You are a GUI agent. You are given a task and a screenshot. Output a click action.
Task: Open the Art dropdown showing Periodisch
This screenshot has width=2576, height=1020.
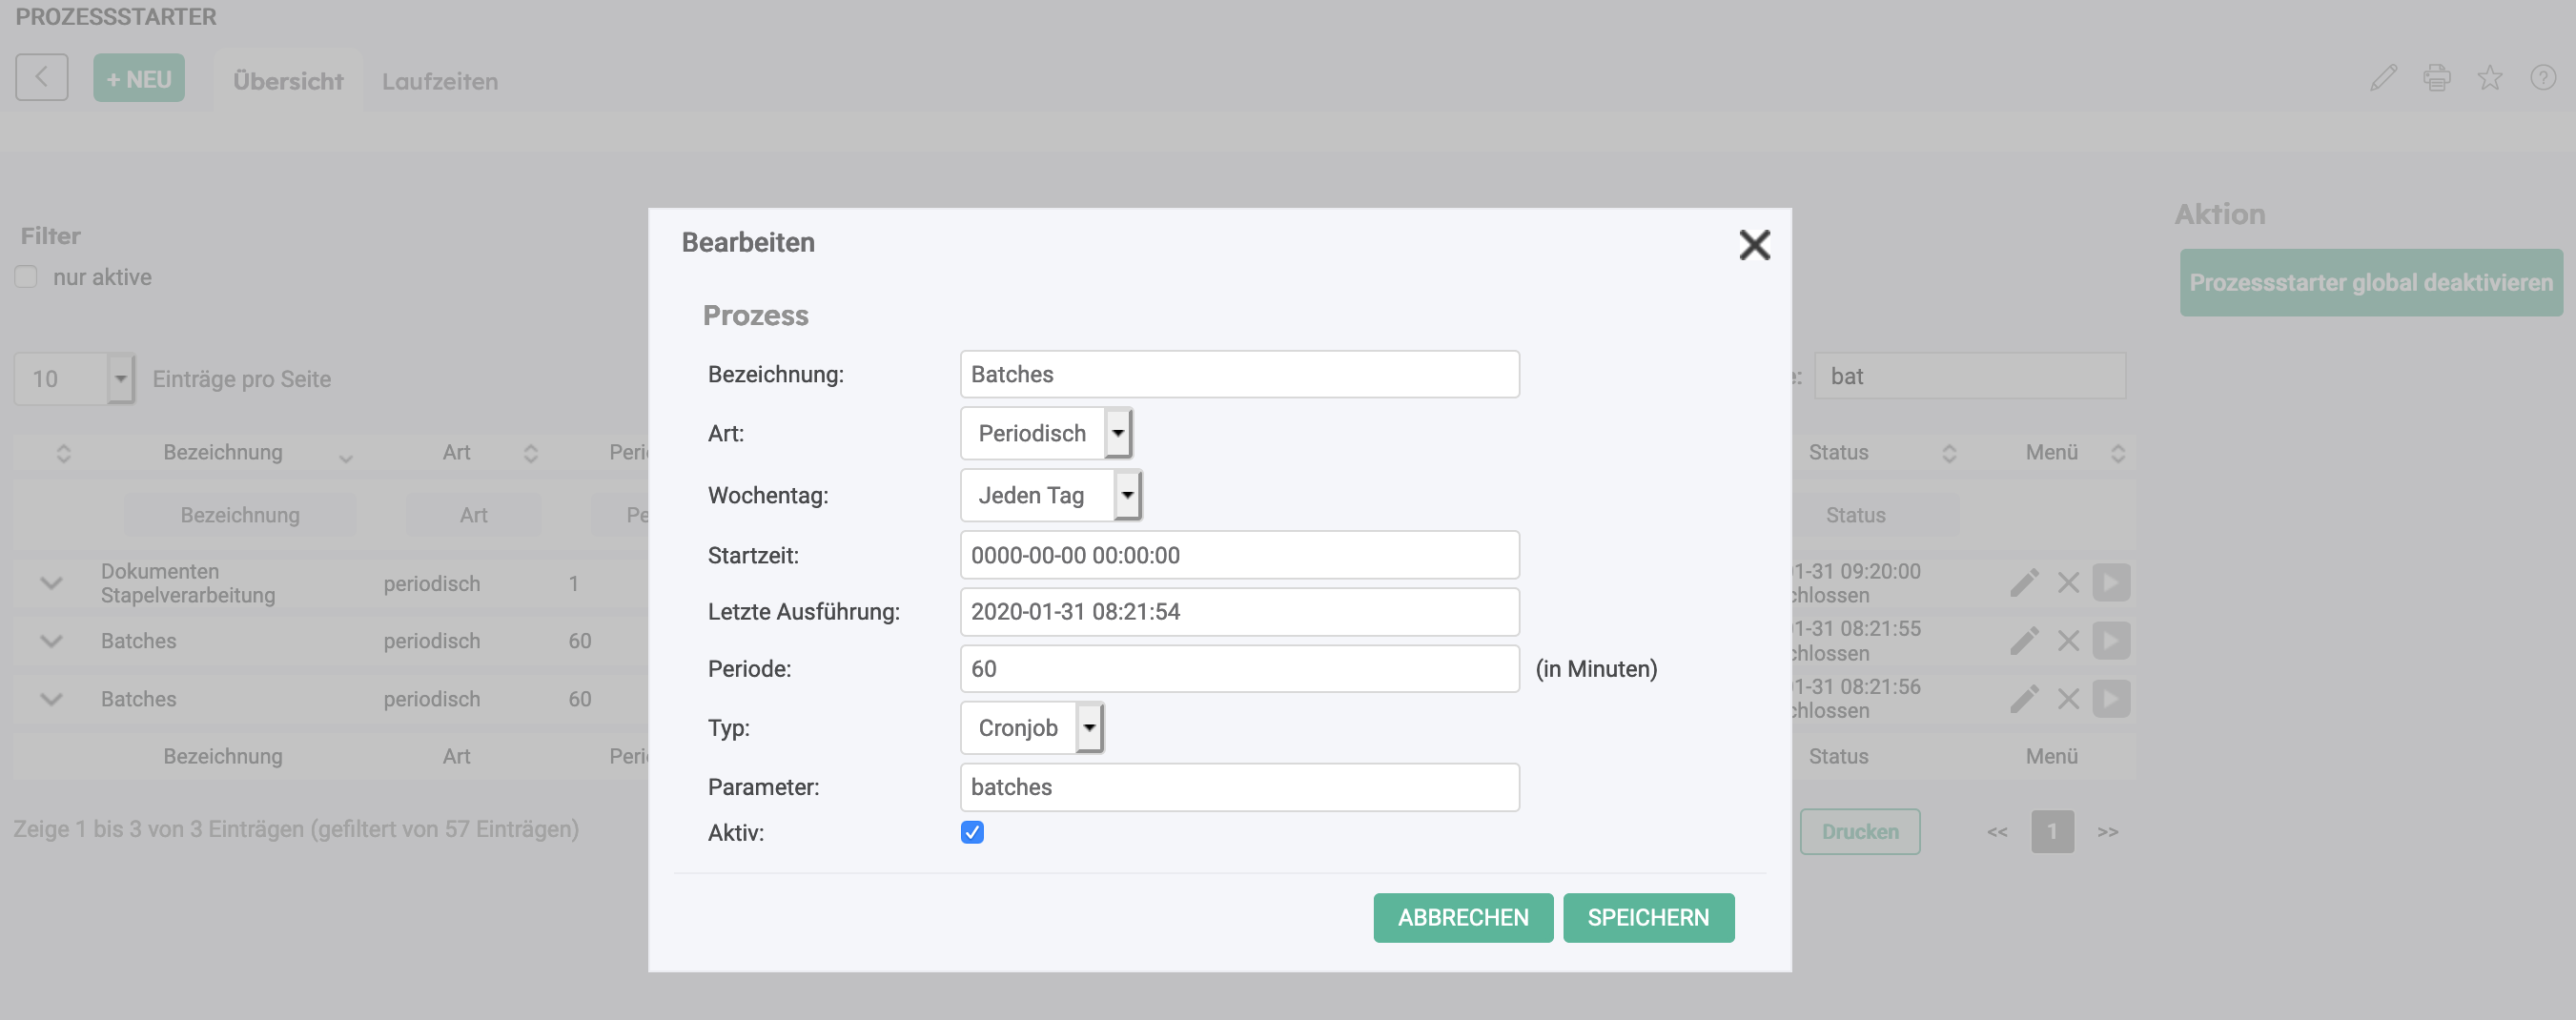click(1046, 433)
